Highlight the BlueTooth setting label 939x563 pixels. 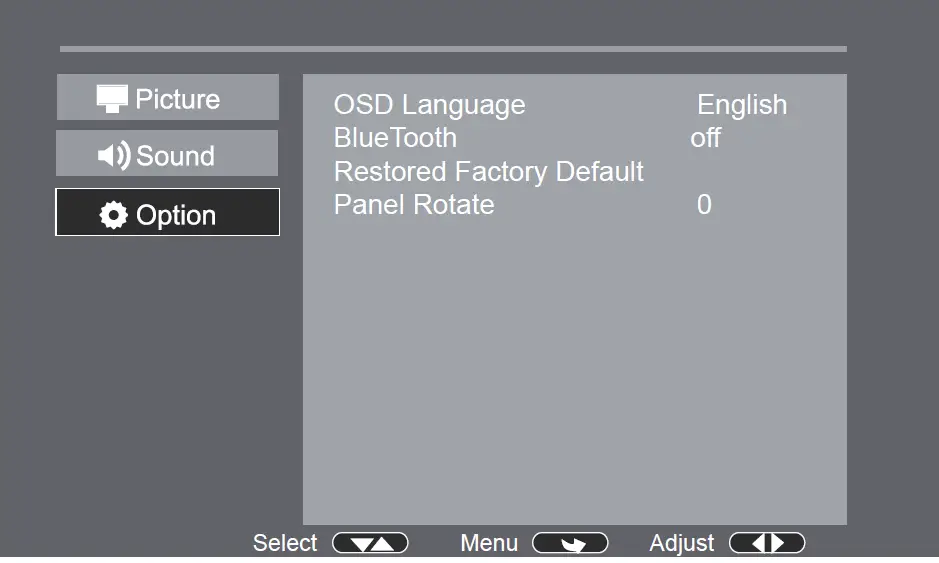[x=395, y=138]
